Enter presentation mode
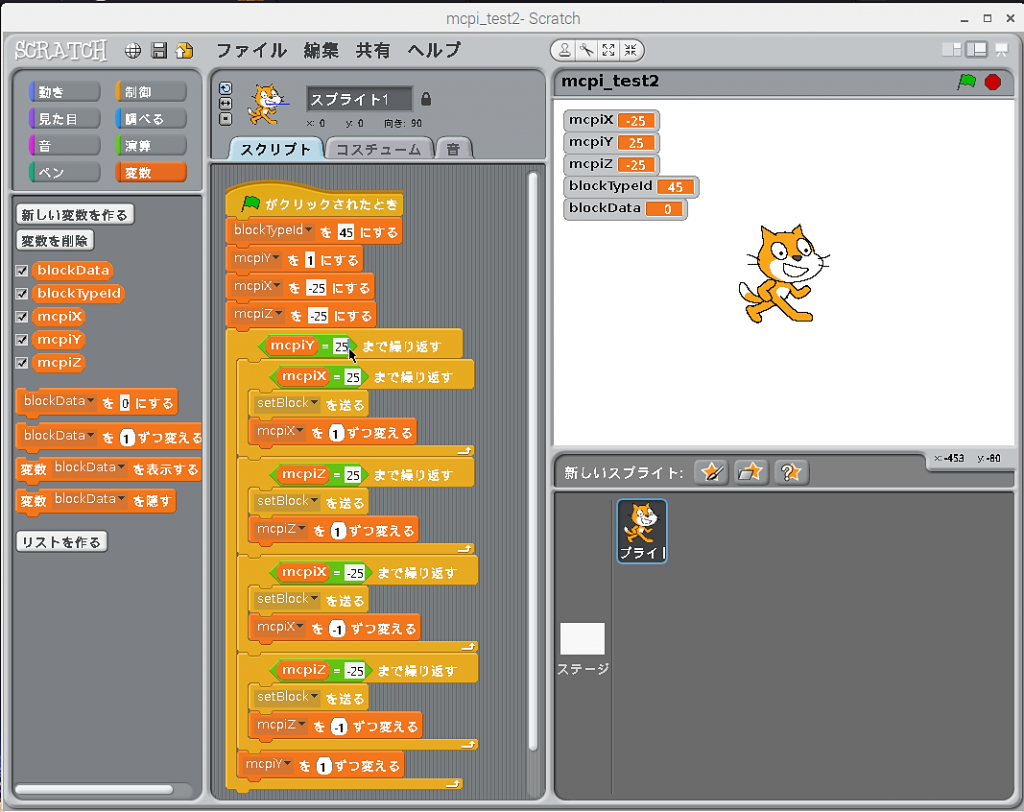The image size is (1024, 812). pyautogui.click(x=1001, y=50)
